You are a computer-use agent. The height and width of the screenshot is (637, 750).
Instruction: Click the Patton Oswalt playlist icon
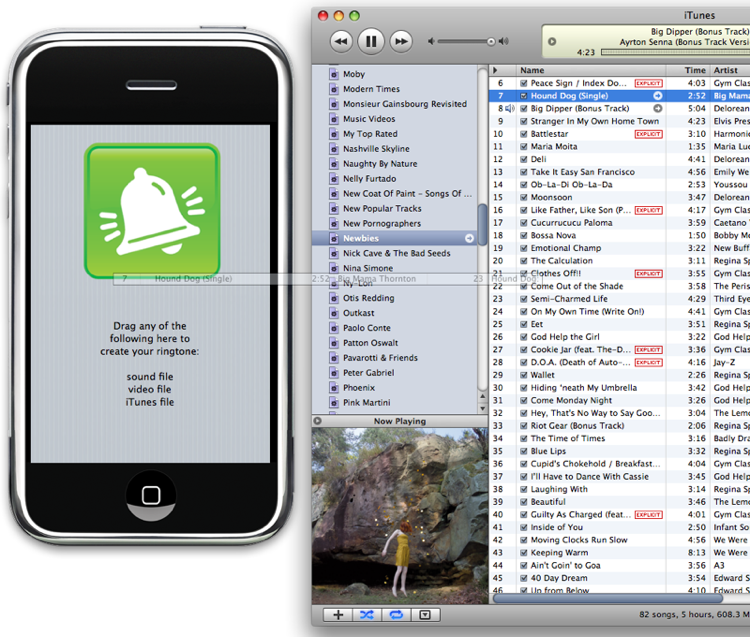334,343
